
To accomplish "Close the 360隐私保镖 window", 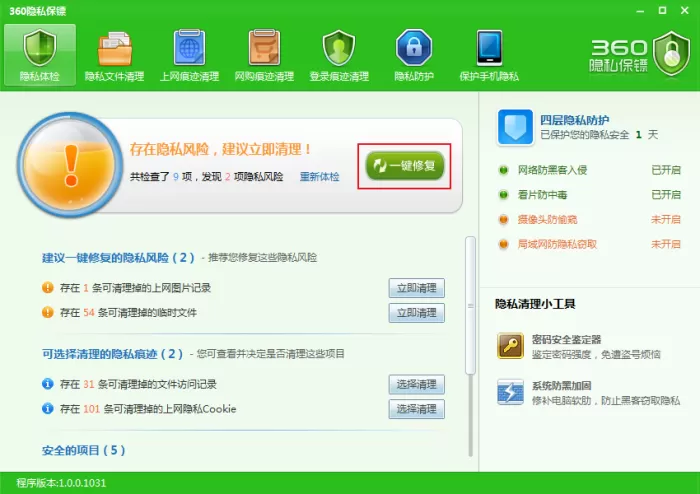I will [x=684, y=10].
